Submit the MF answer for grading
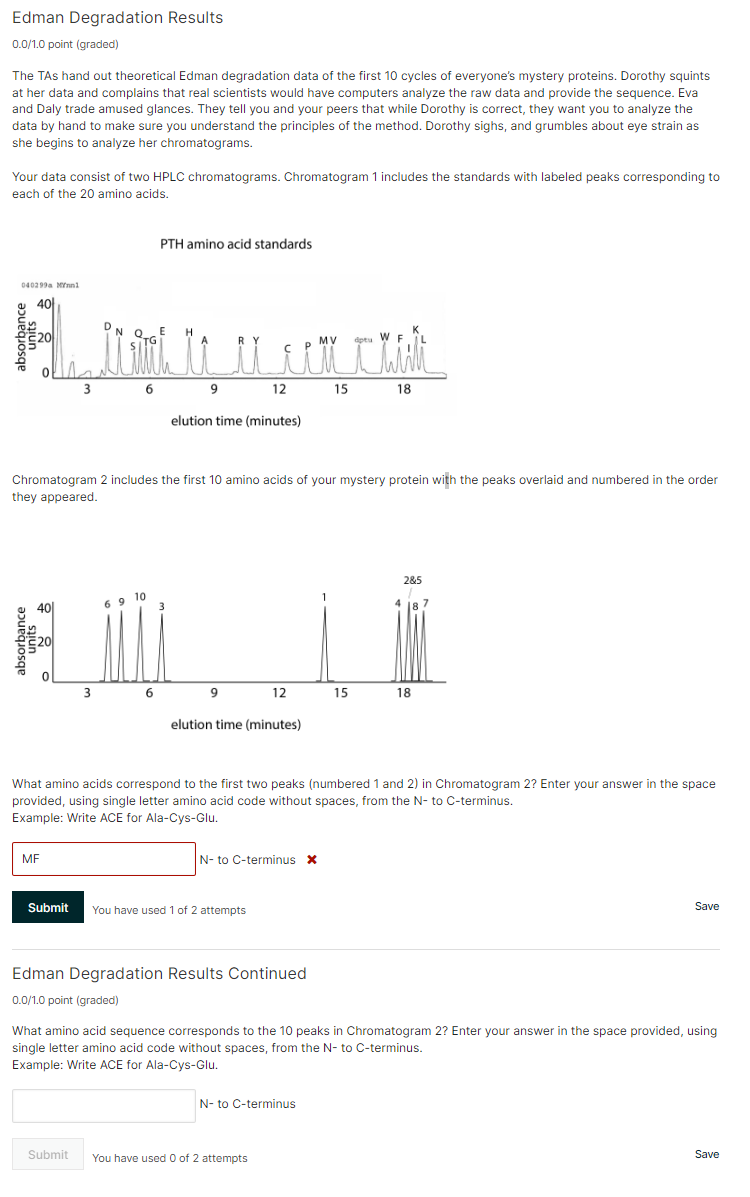Image resolution: width=750 pixels, height=1197 pixels. [47, 907]
